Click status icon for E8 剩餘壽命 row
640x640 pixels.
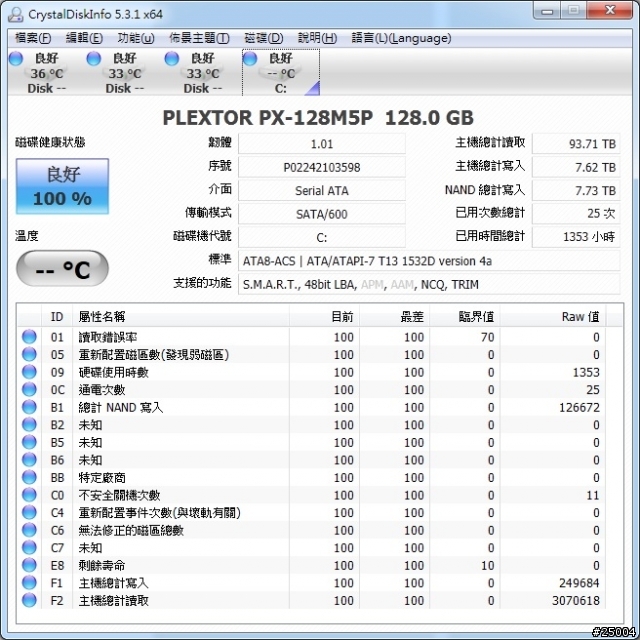tap(29, 565)
